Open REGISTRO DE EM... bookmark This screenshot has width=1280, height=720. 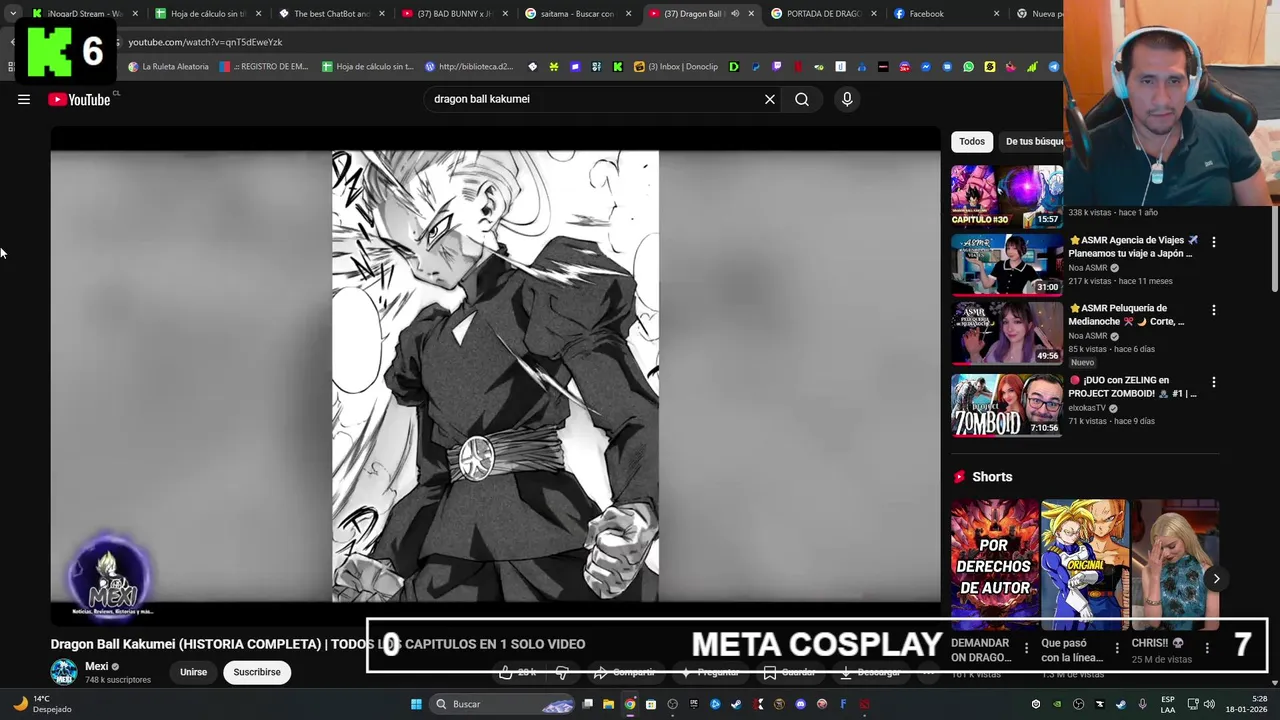(x=264, y=67)
